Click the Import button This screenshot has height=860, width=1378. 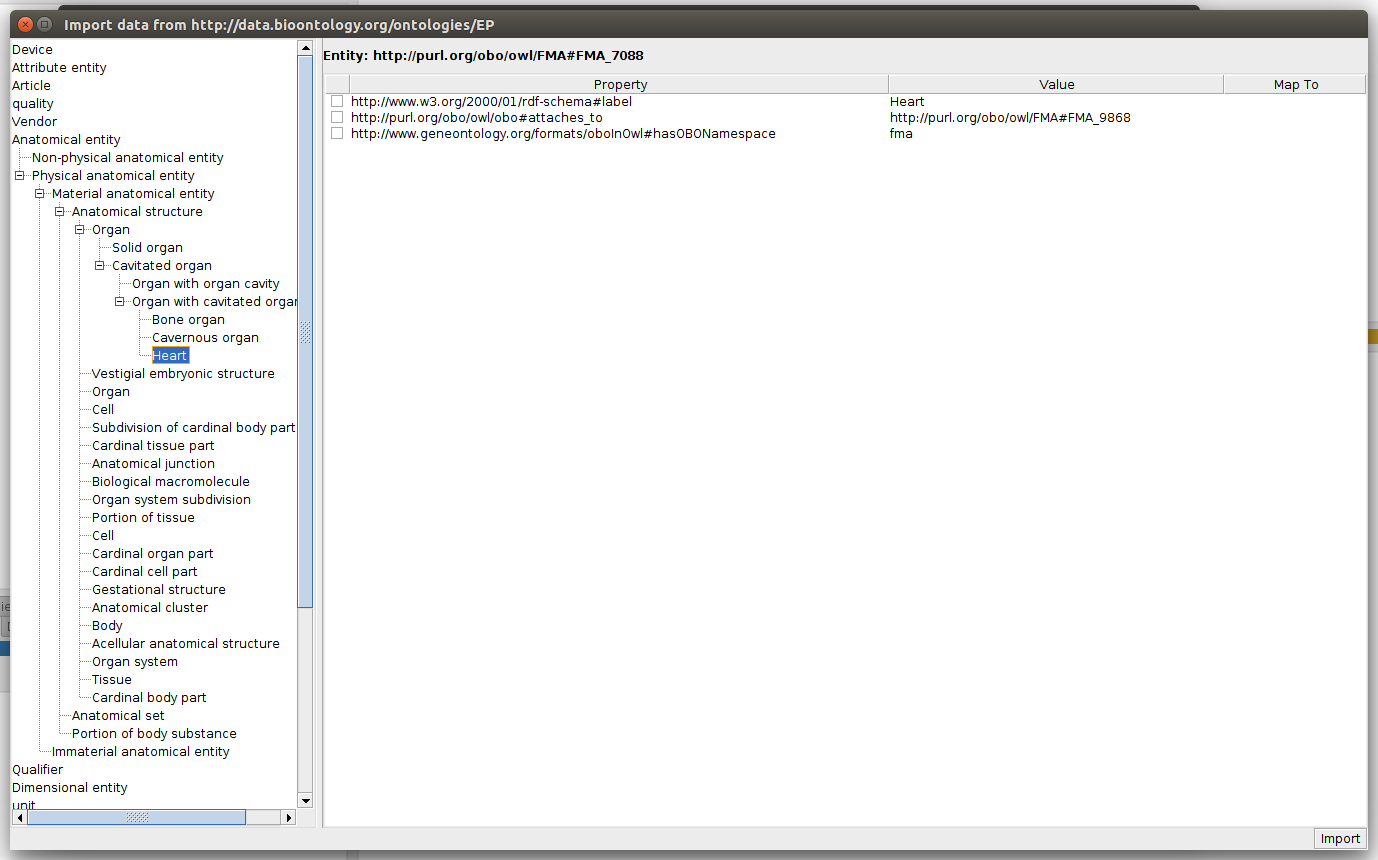click(x=1340, y=839)
